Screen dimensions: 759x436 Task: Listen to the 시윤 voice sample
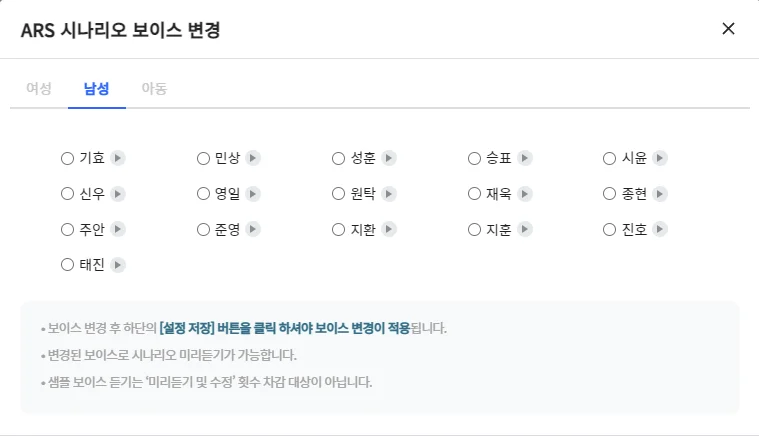tap(660, 158)
